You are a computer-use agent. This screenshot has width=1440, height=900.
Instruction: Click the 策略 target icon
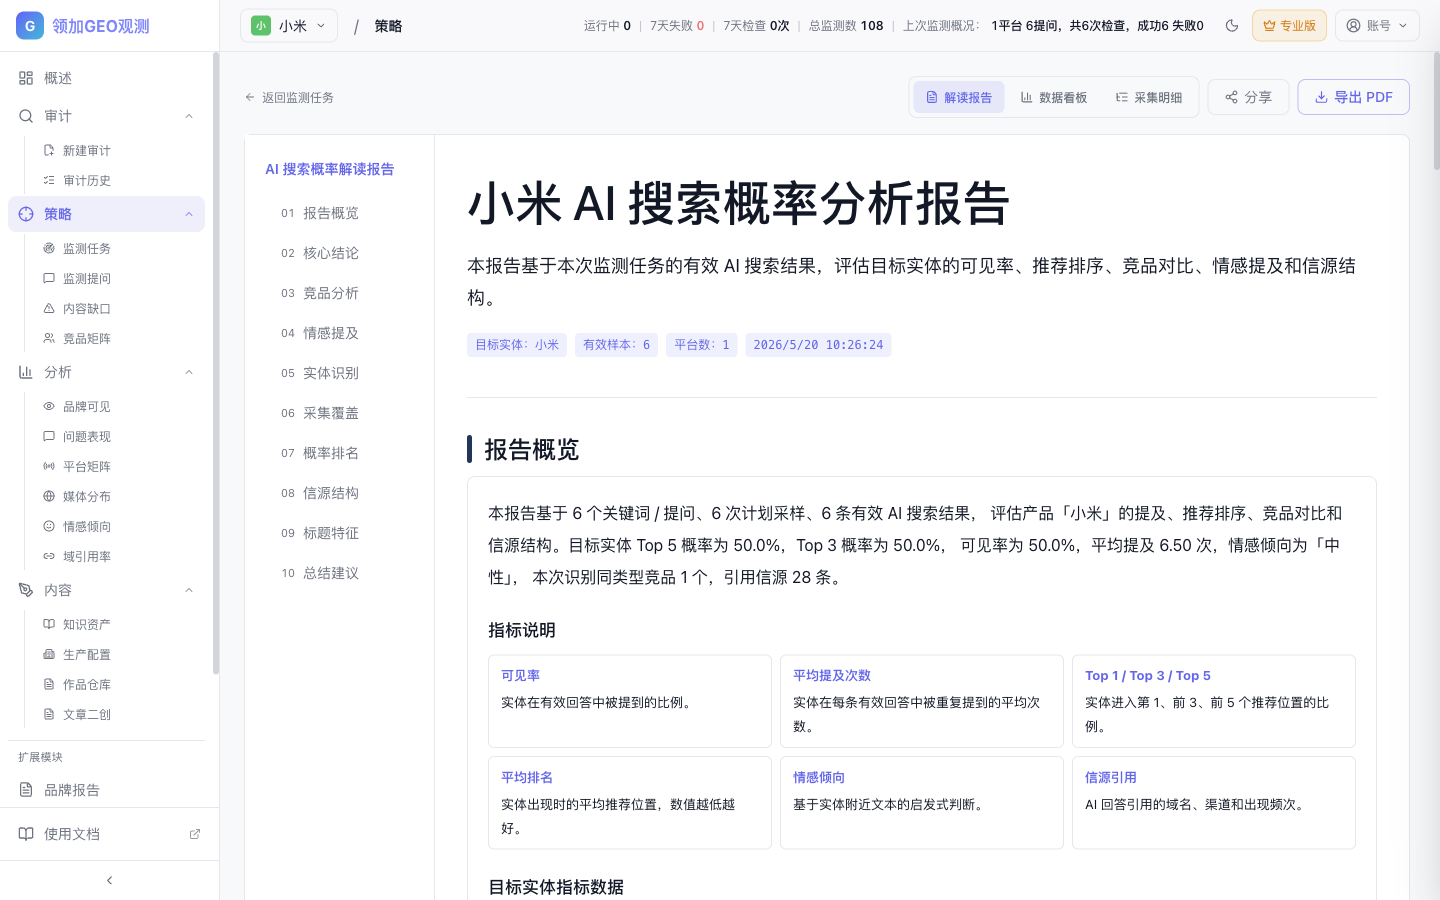[26, 214]
